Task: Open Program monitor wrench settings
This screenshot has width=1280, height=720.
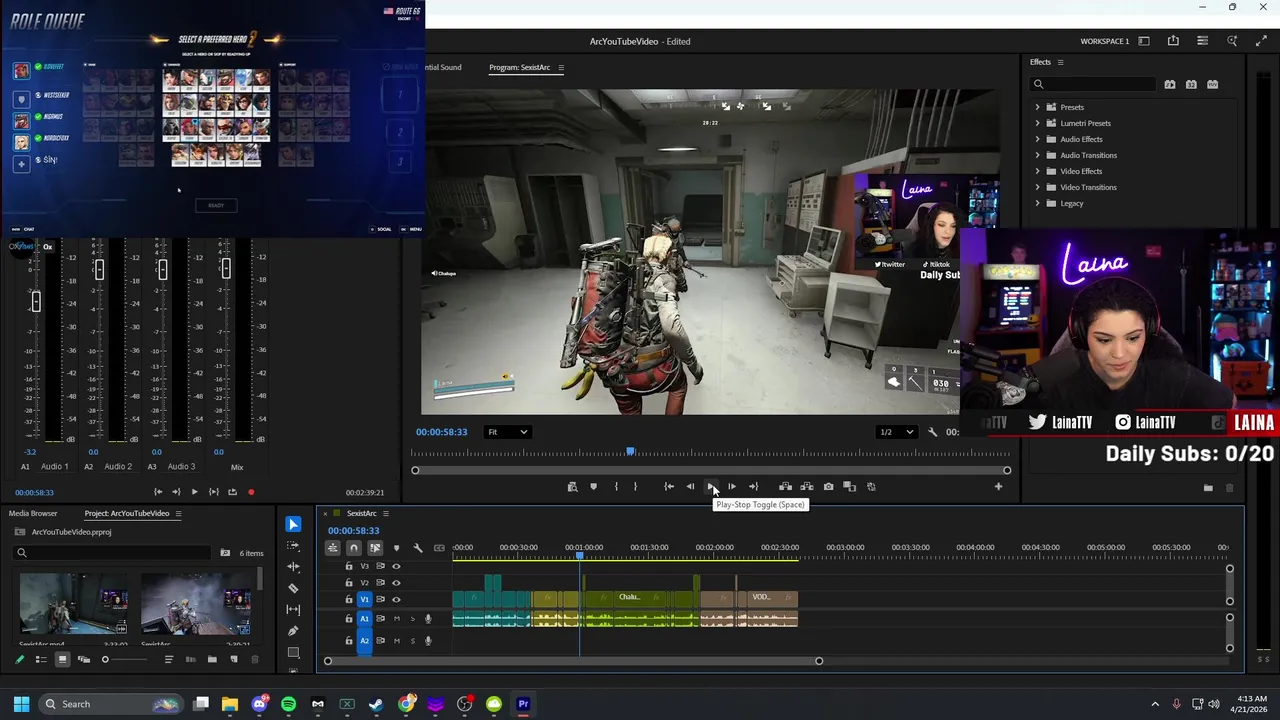Action: point(932,432)
